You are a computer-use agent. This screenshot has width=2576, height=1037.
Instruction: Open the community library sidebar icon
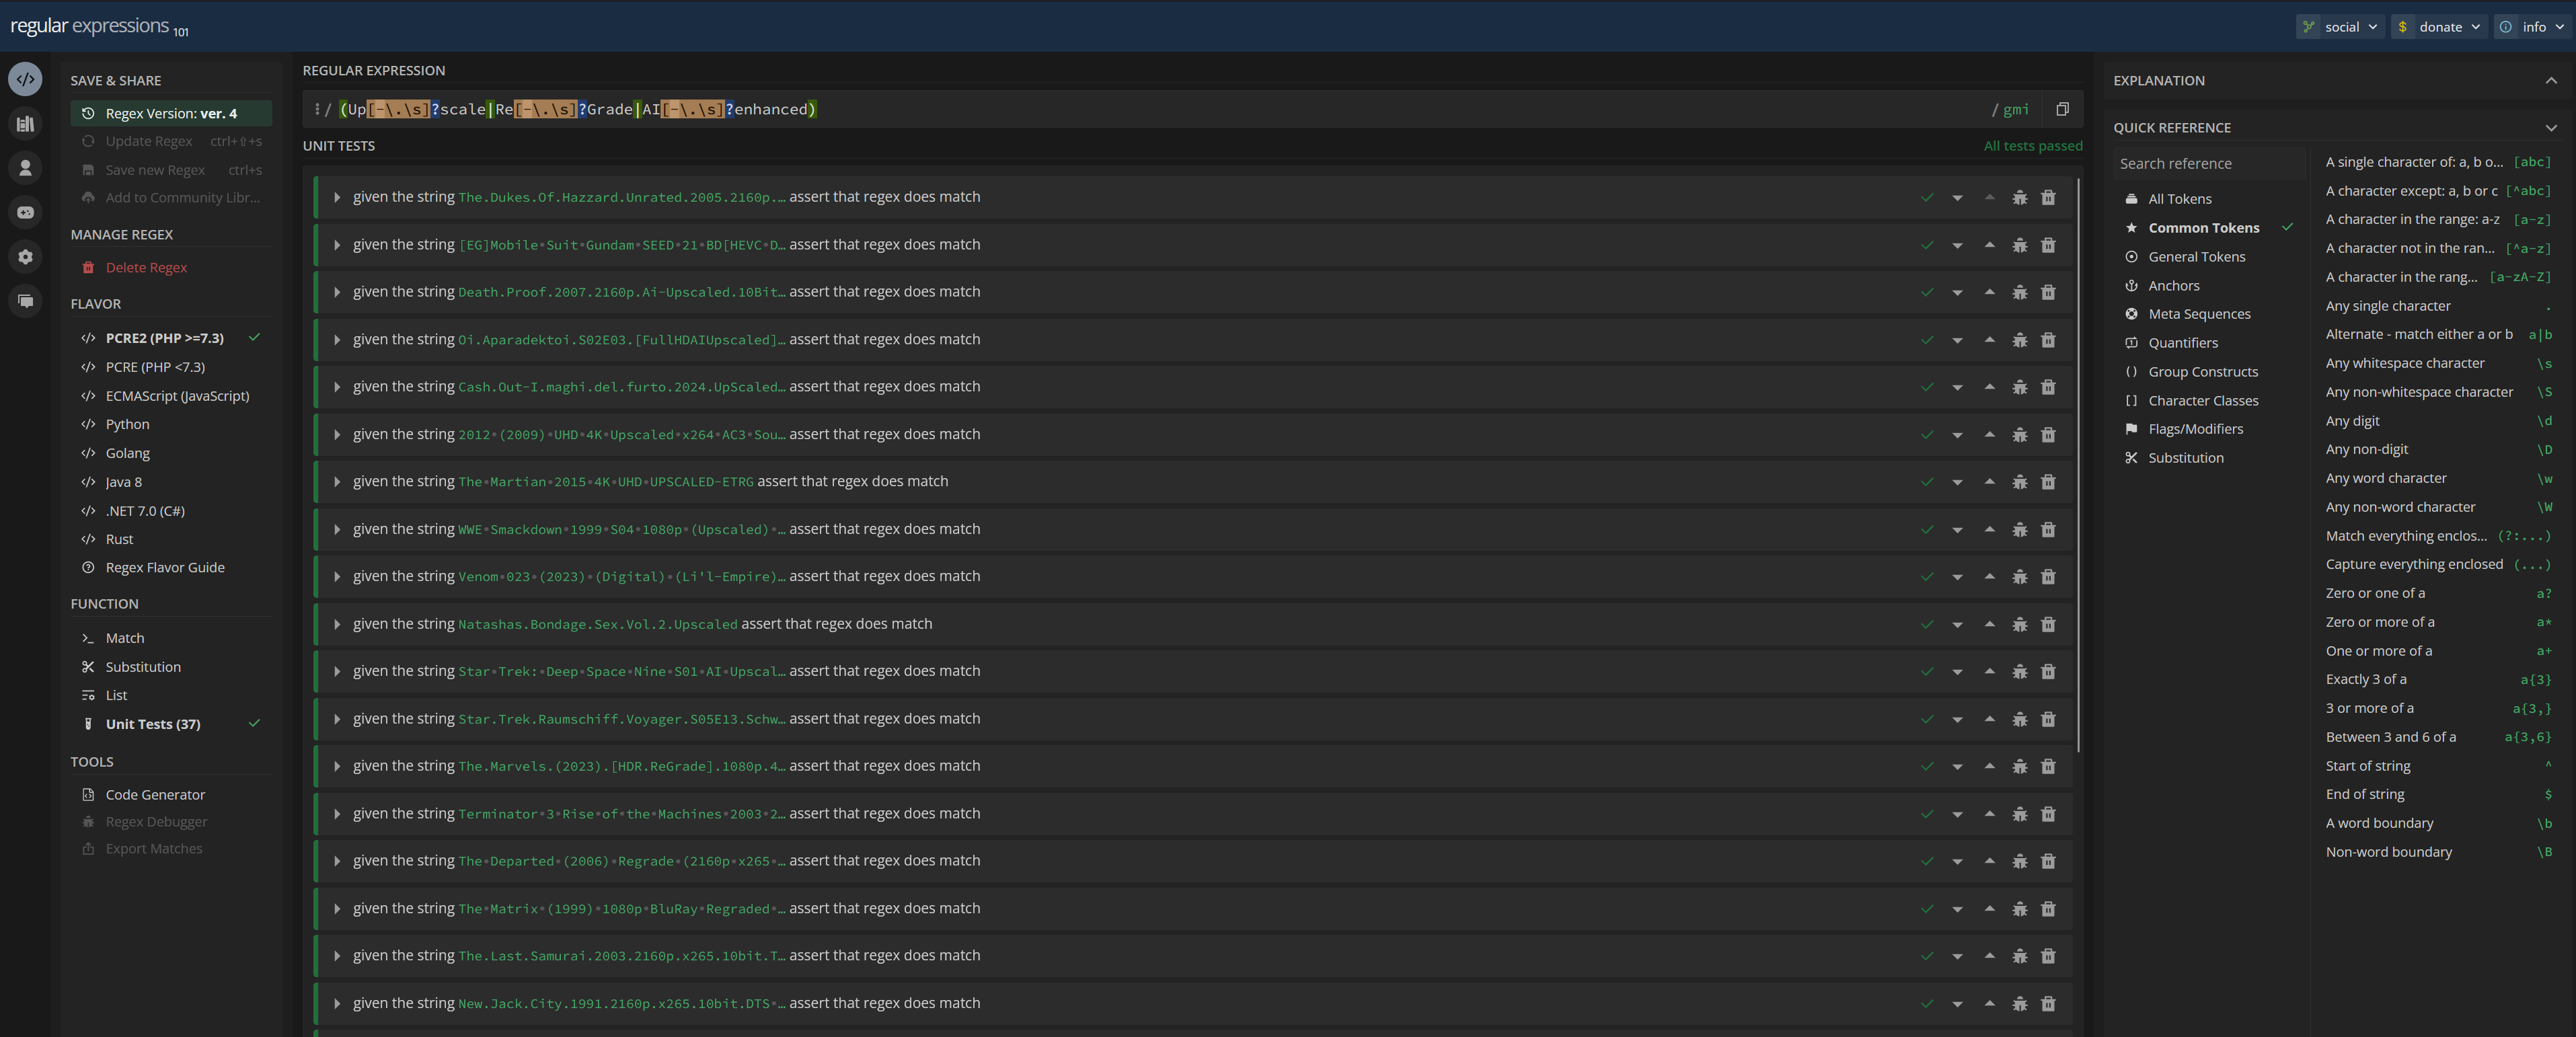point(25,124)
